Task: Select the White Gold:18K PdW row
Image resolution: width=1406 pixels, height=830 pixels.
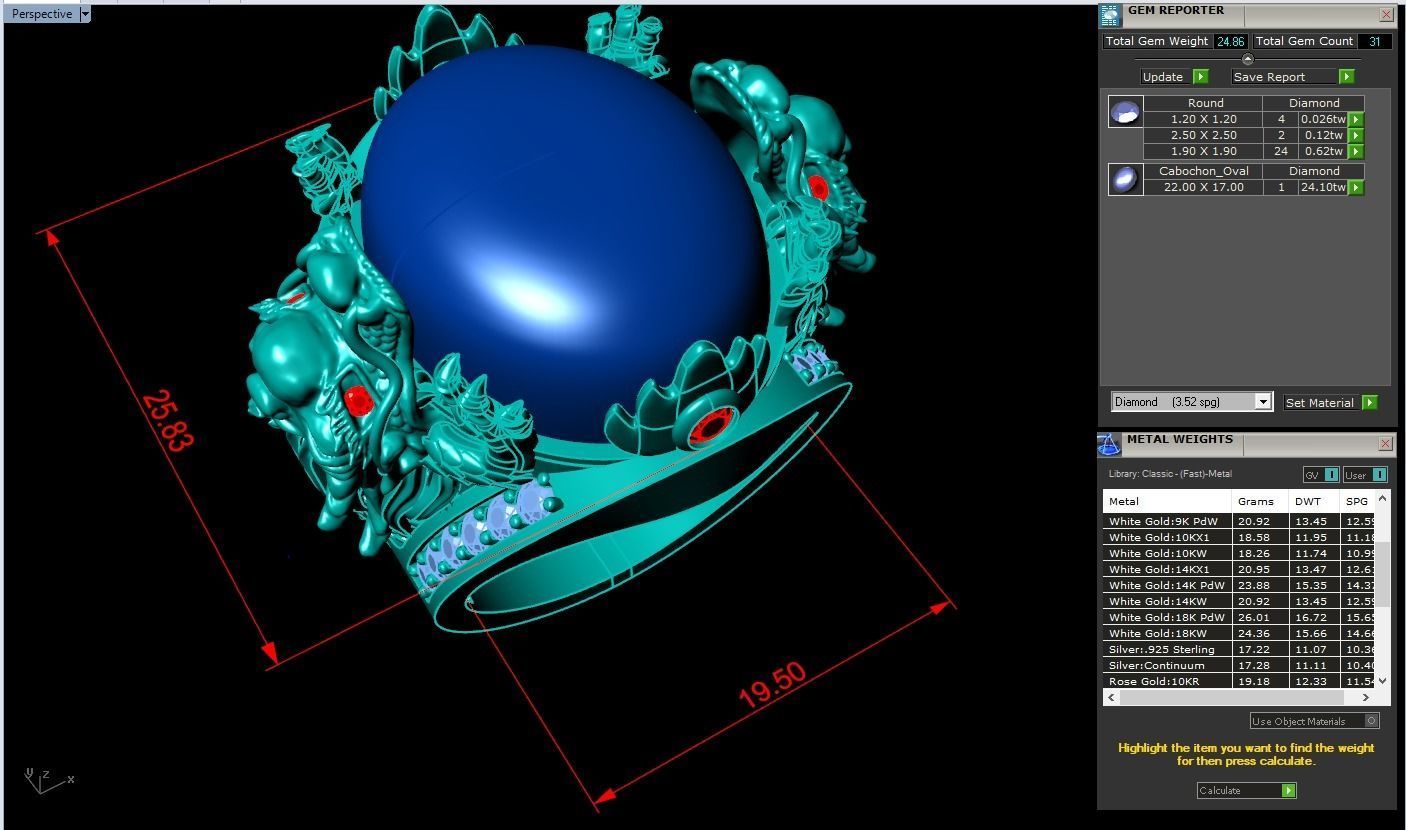Action: tap(1239, 617)
